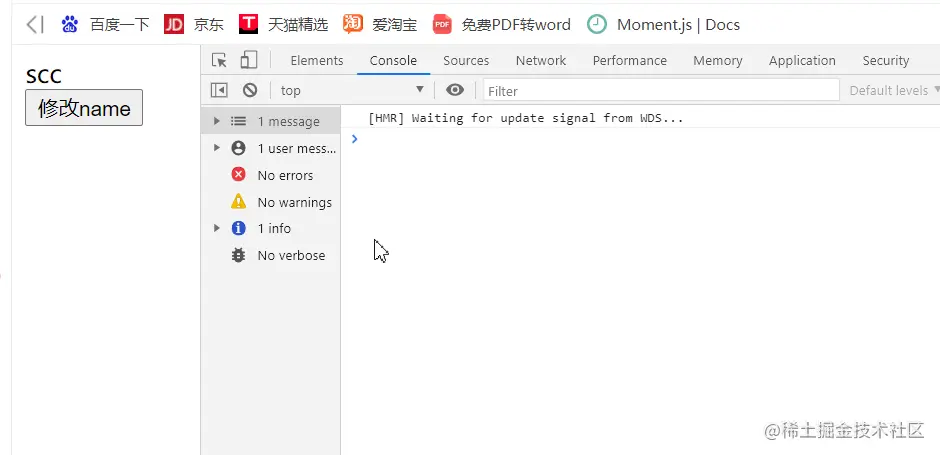The image size is (940, 455).
Task: Select the message list icon
Action: (x=239, y=121)
